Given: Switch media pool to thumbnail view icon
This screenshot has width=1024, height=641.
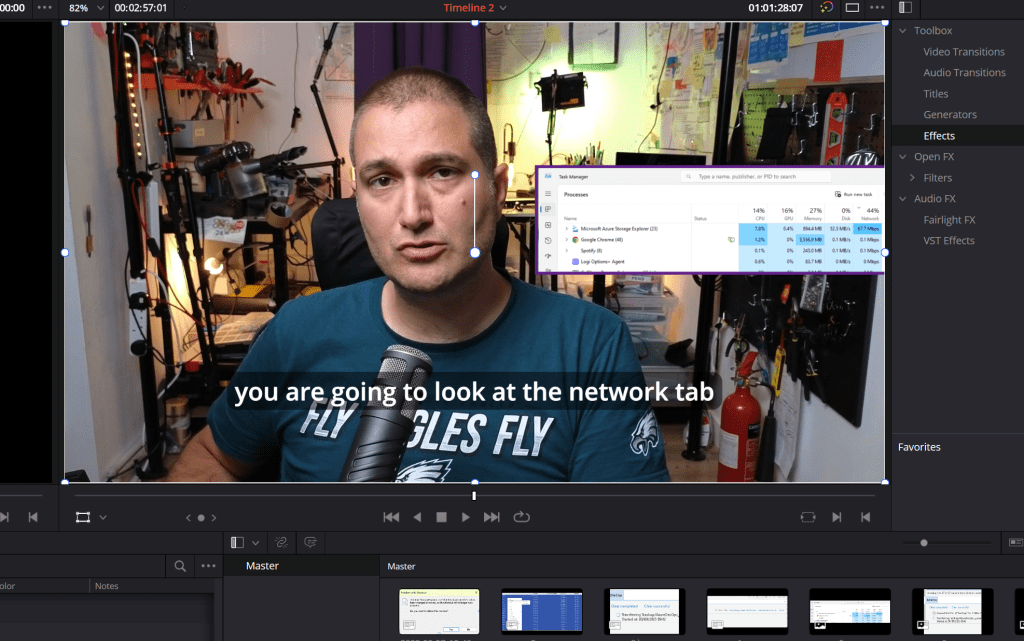Looking at the screenshot, I should coord(1016,542).
